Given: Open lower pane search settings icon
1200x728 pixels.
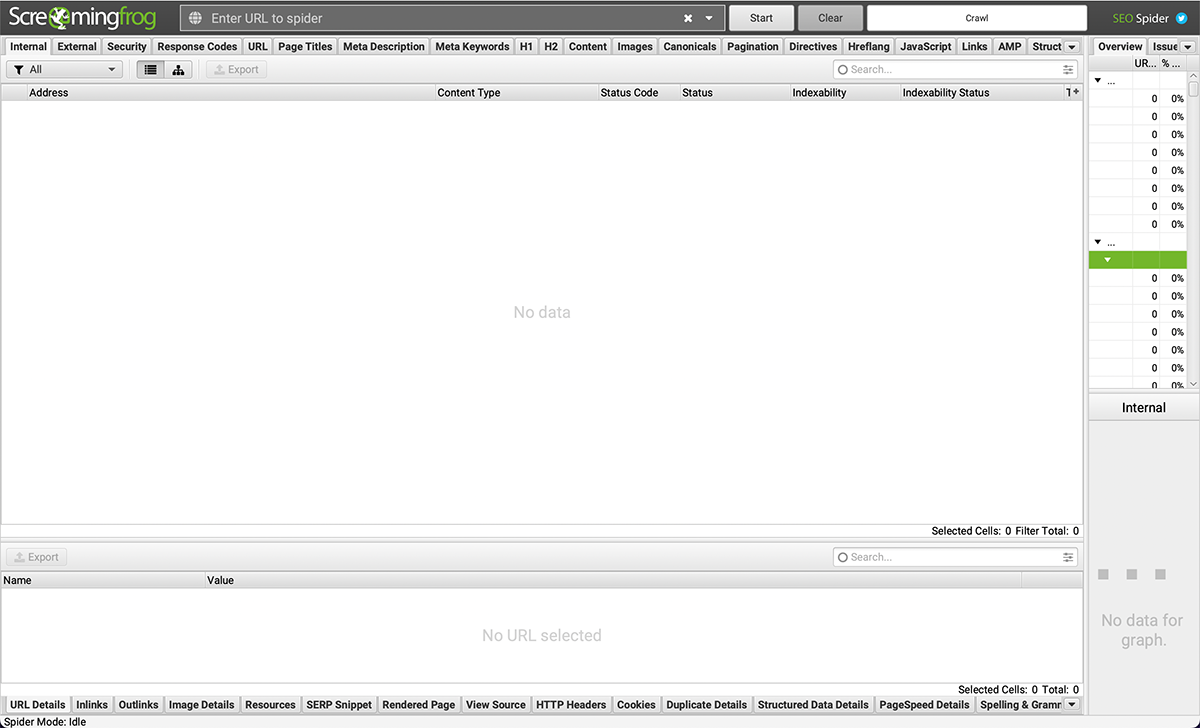Looking at the screenshot, I should pos(1068,557).
